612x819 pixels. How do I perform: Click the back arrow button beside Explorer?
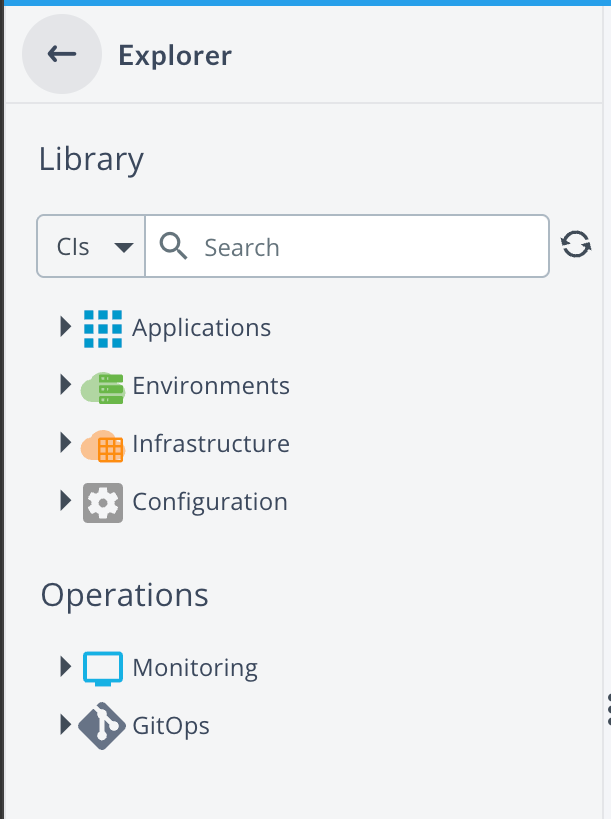62,54
